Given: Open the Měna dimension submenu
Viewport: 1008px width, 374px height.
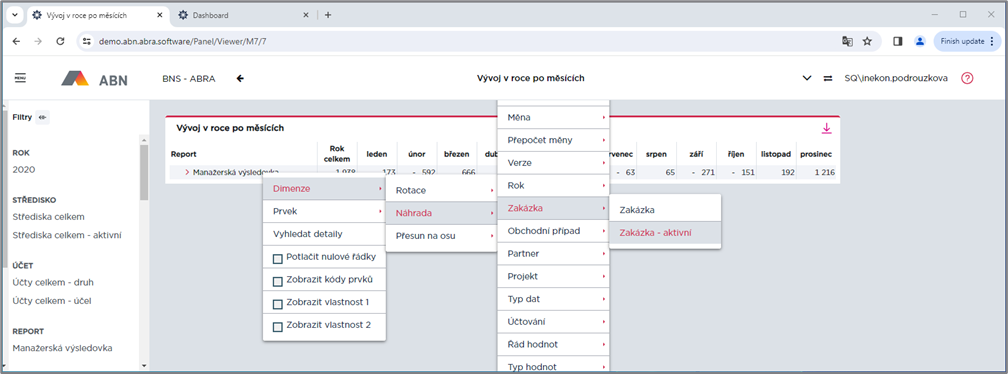Looking at the screenshot, I should (x=553, y=118).
